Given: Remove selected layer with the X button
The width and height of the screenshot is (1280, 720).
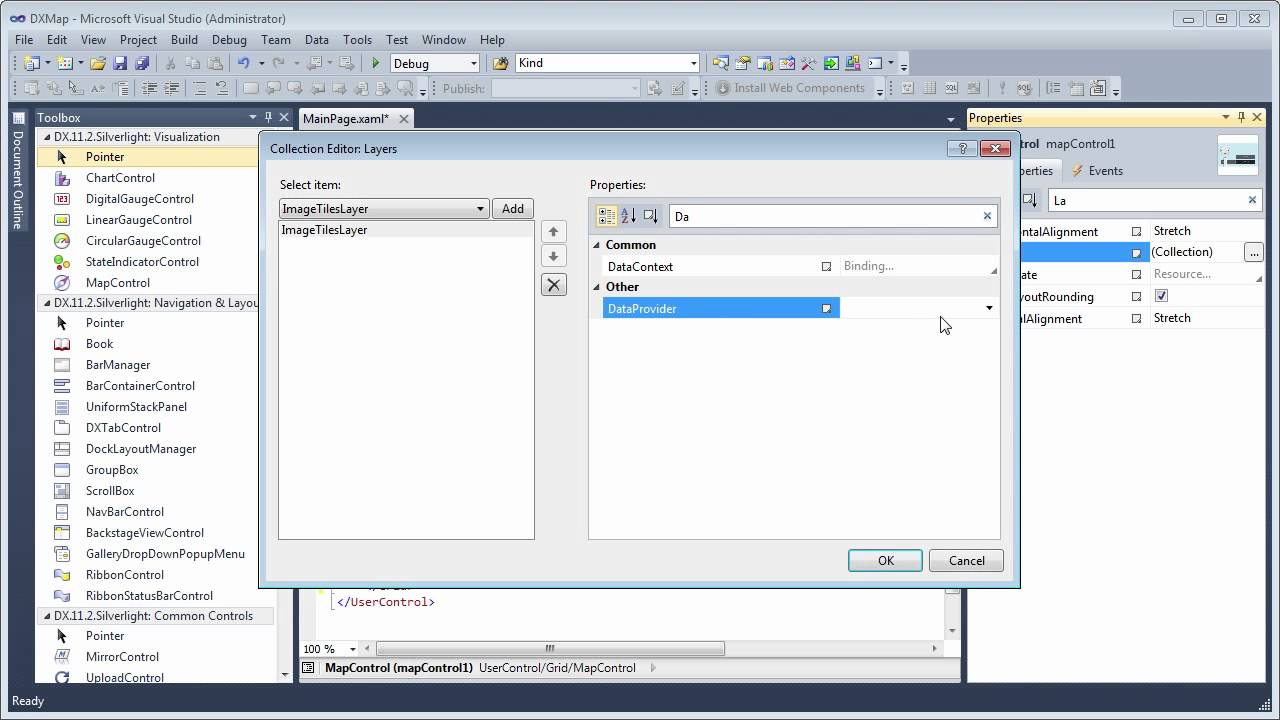Looking at the screenshot, I should click(553, 285).
